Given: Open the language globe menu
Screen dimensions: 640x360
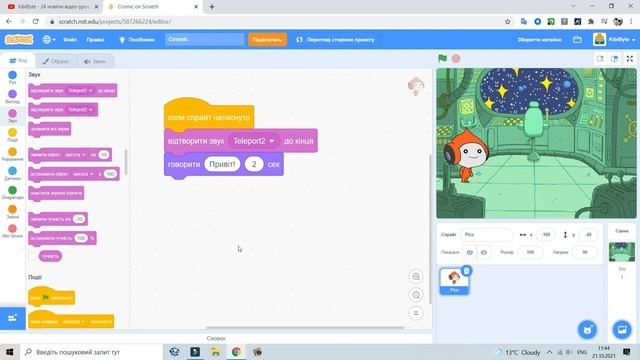Looking at the screenshot, I should [x=49, y=40].
